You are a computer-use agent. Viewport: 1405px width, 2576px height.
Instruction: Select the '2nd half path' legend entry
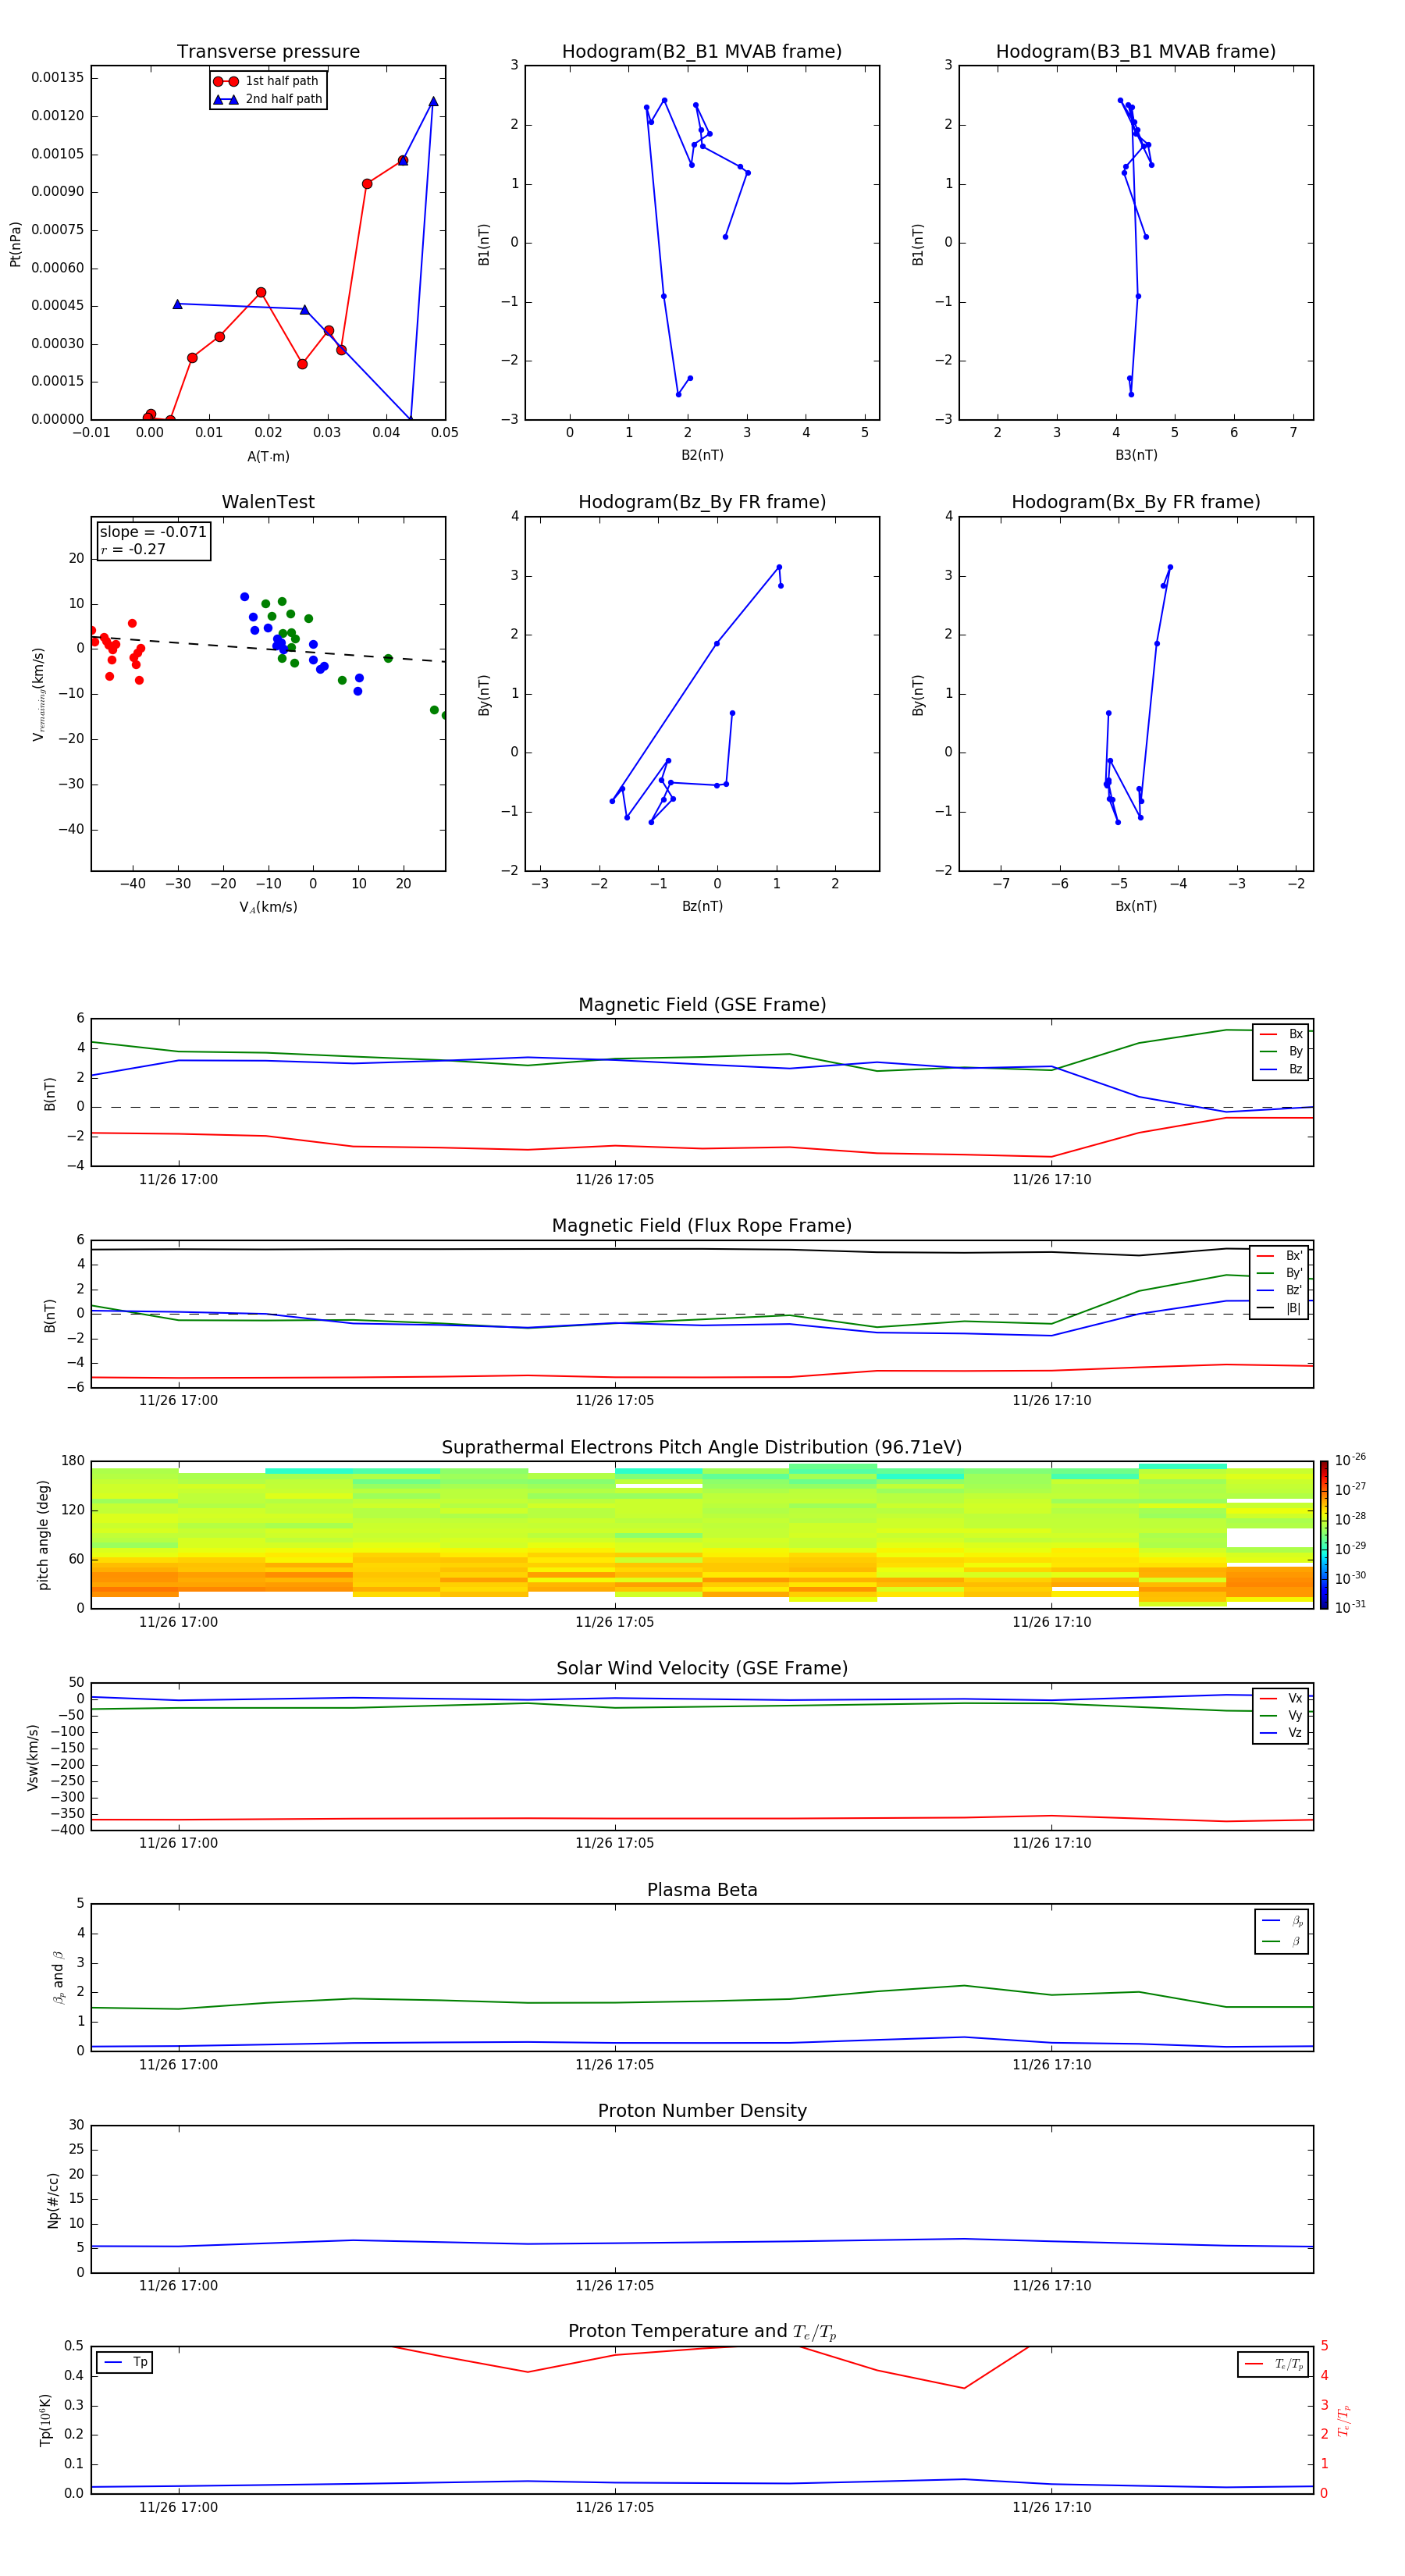[267, 99]
